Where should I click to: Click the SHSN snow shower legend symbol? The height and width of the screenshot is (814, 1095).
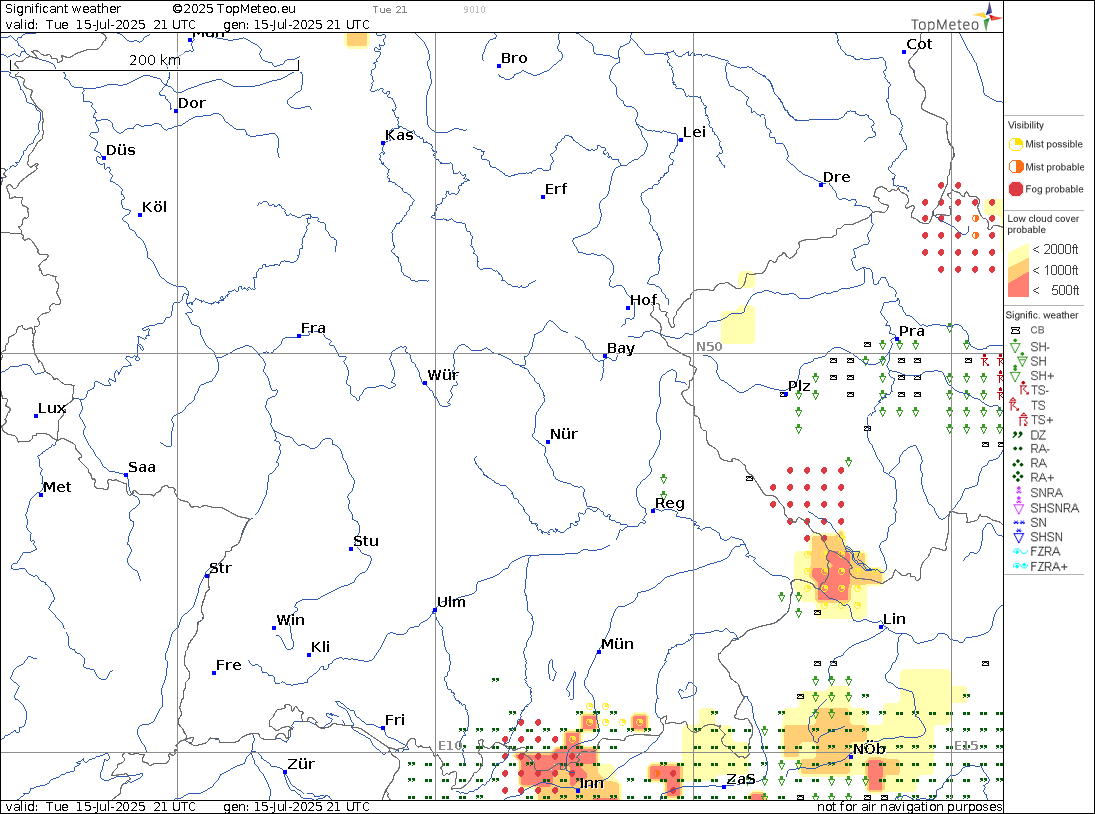coord(1018,536)
